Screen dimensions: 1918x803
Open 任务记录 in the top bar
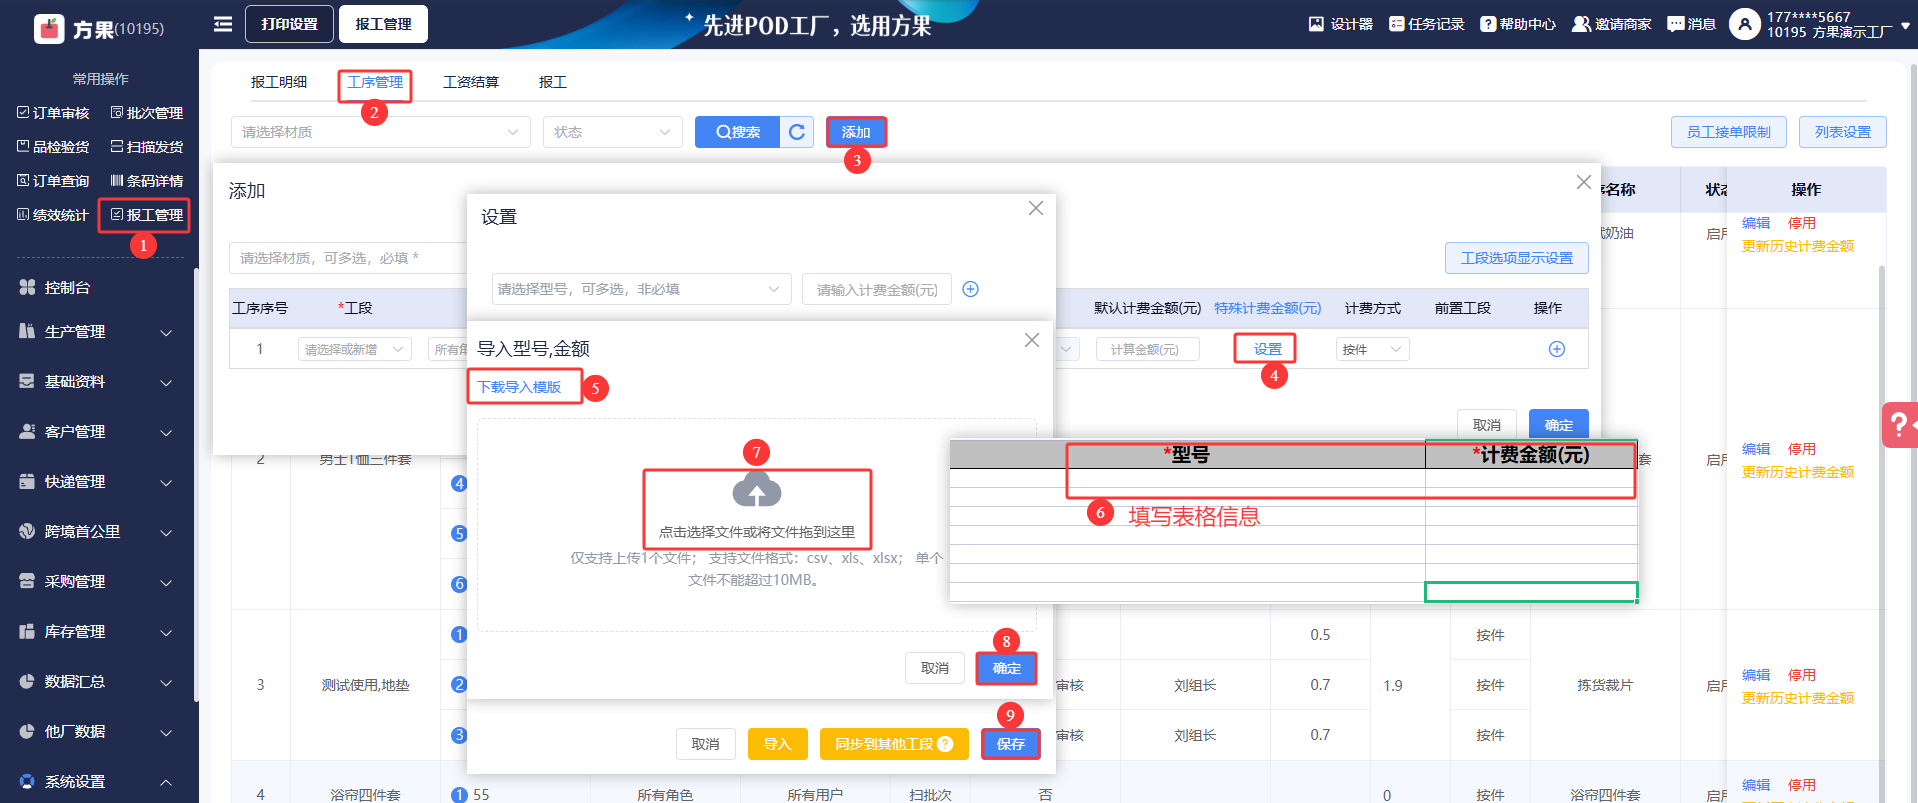(x=1427, y=24)
